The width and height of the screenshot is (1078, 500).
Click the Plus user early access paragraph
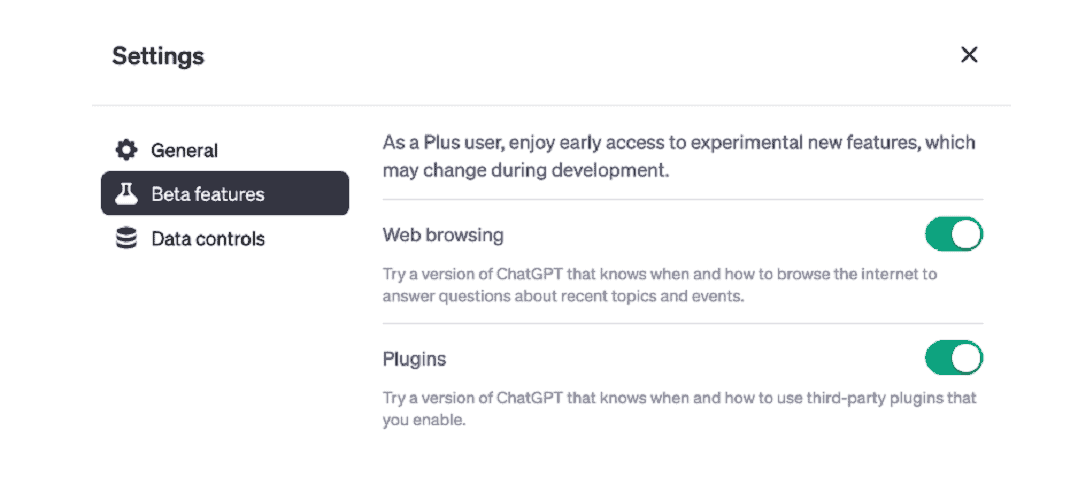(x=679, y=157)
